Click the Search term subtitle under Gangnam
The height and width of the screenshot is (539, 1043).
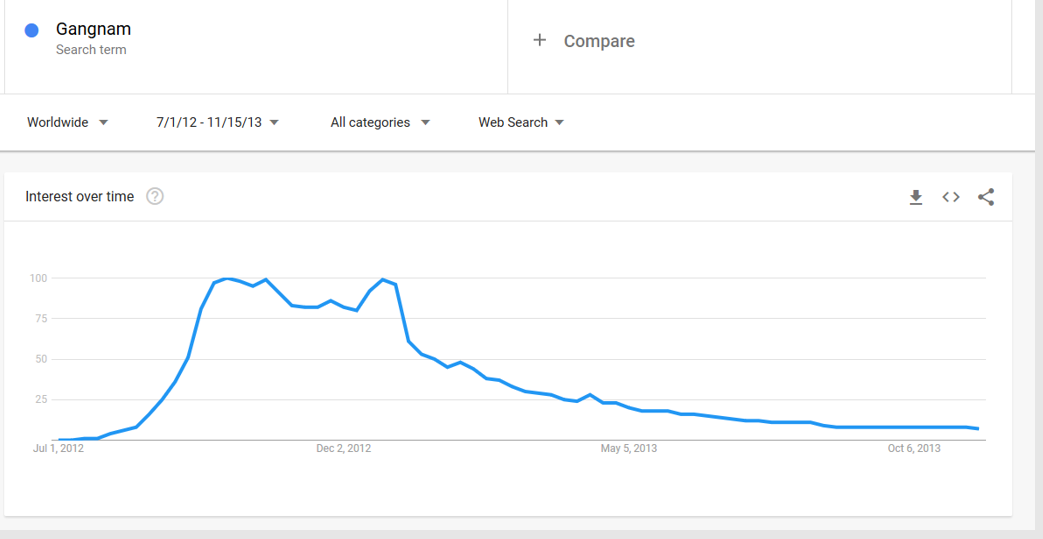[91, 50]
